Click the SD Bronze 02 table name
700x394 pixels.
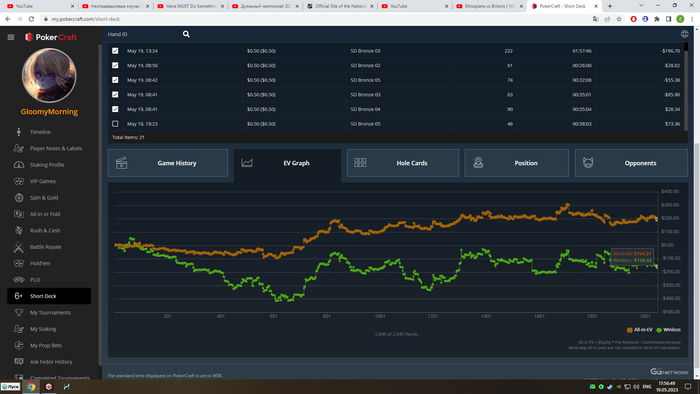[x=365, y=66]
